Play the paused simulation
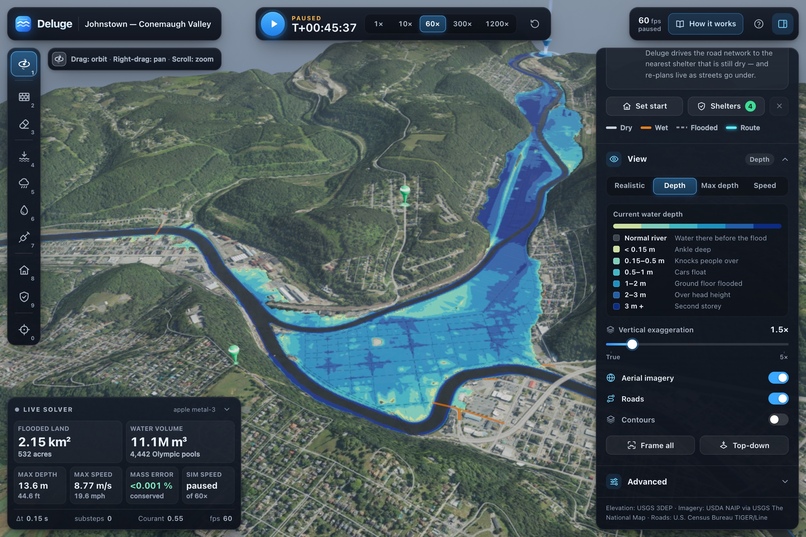This screenshot has width=806, height=537. point(273,24)
